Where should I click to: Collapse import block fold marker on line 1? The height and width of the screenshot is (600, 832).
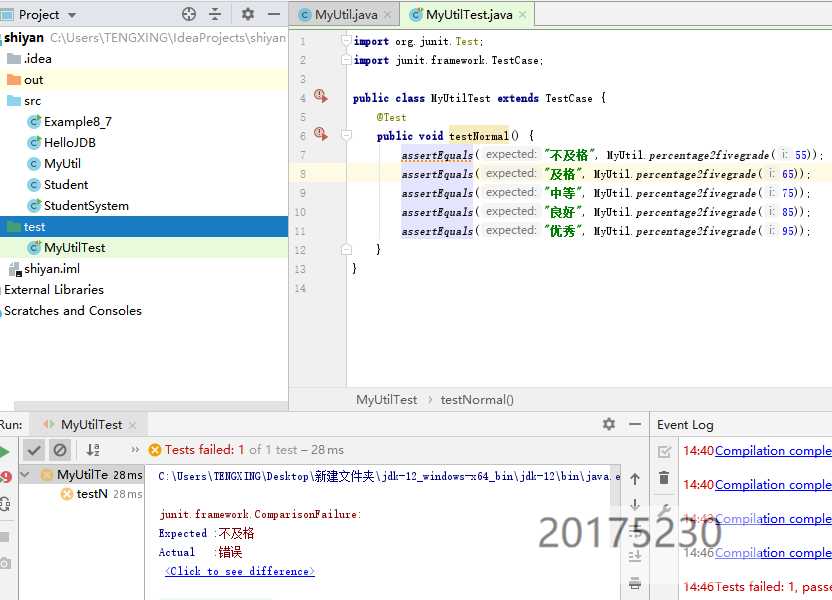[x=346, y=41]
